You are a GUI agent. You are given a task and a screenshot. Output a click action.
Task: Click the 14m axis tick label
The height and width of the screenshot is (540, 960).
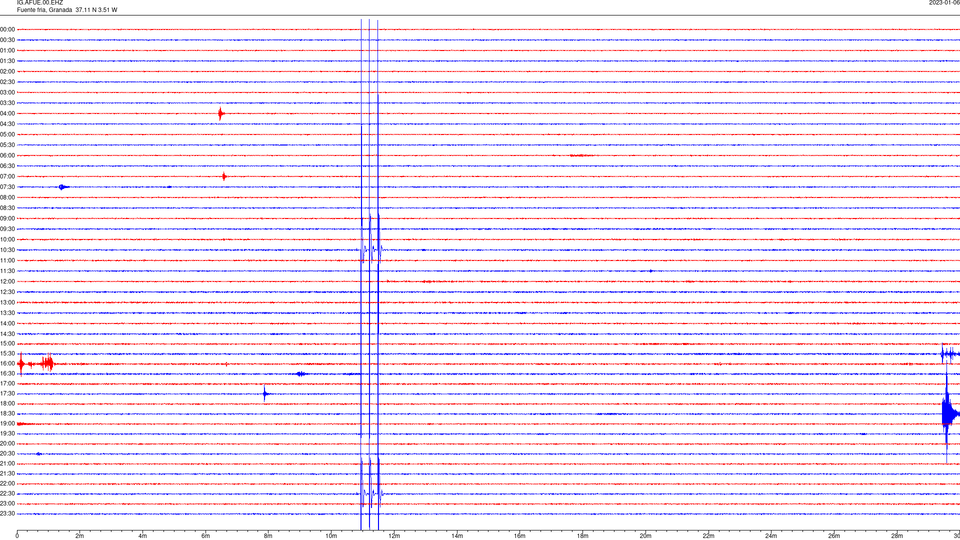pos(457,536)
